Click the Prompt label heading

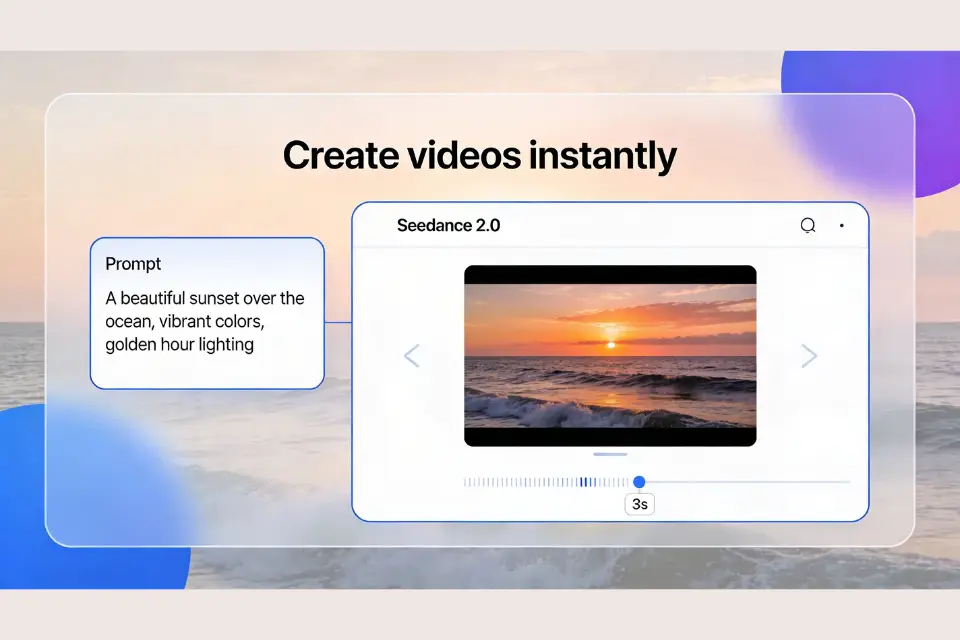coord(131,264)
